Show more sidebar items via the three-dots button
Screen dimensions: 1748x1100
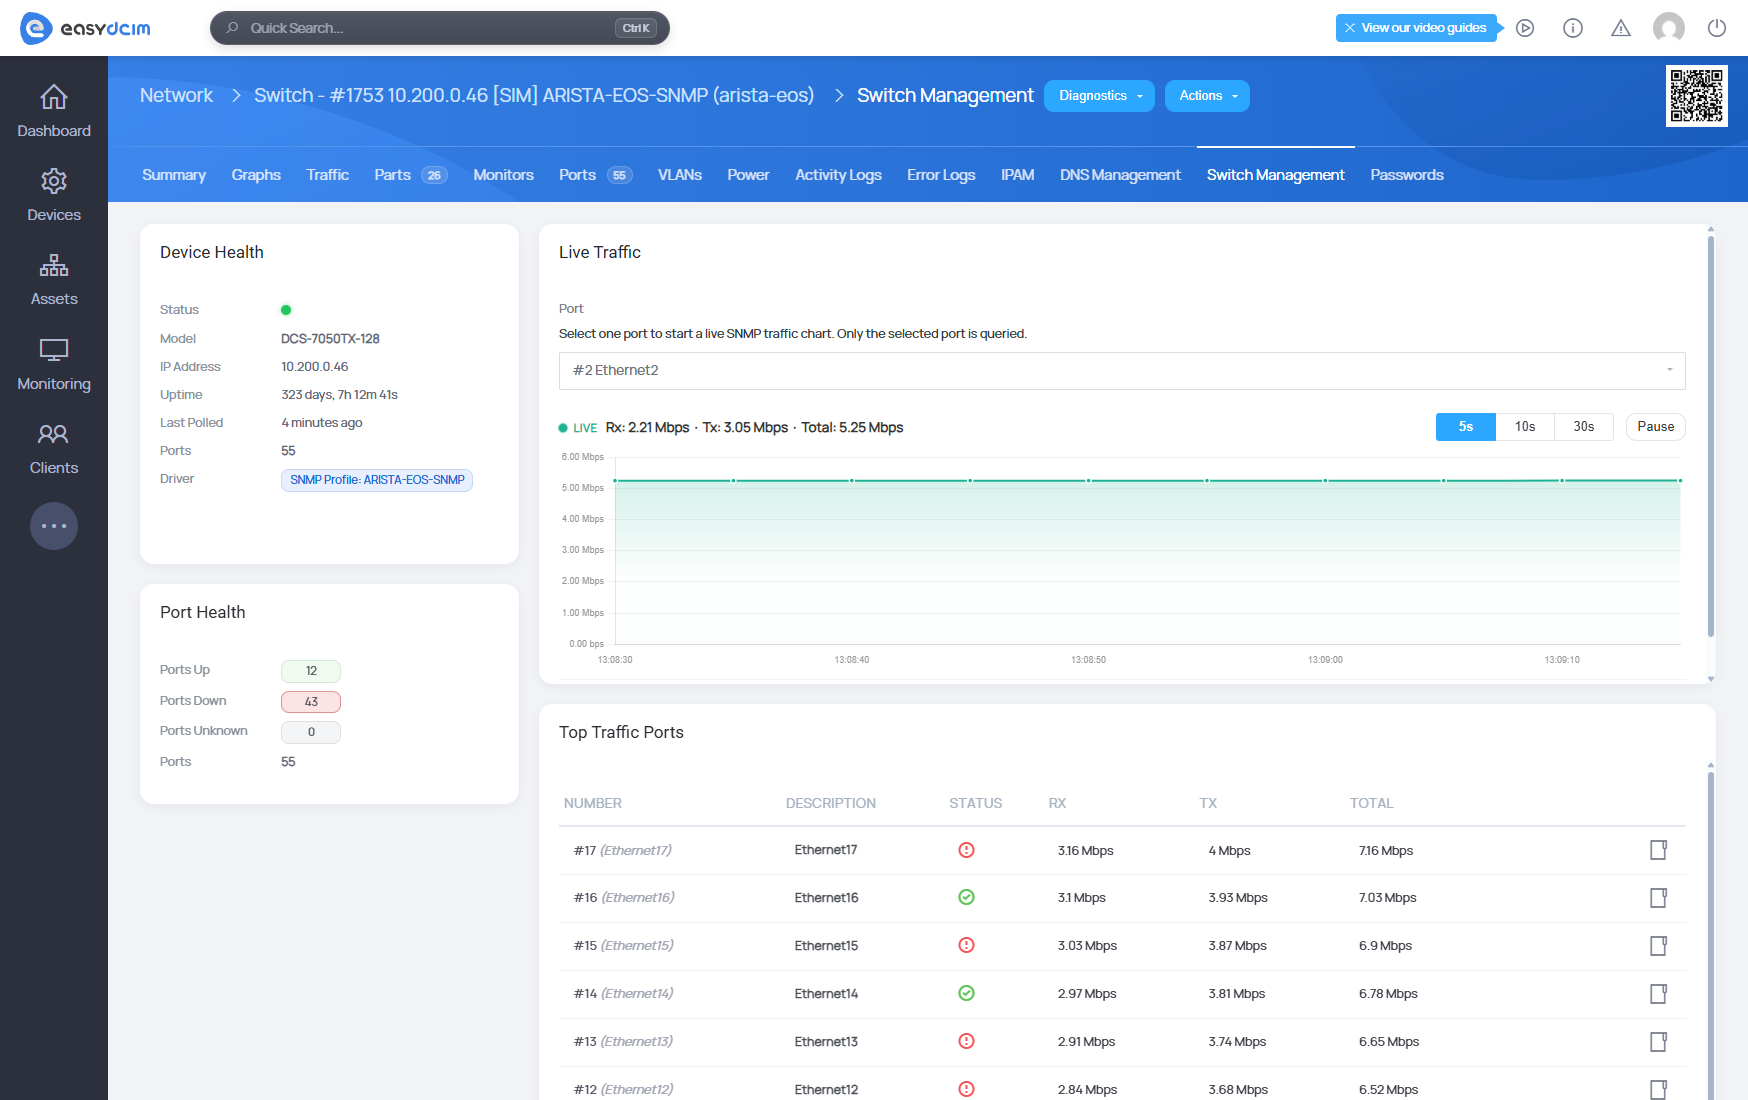(x=54, y=526)
